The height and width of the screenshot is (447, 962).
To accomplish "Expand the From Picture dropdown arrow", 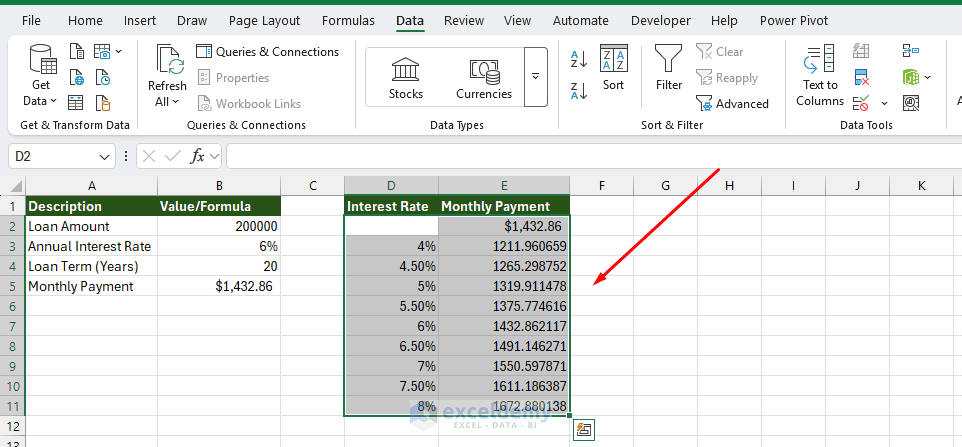I will [118, 52].
